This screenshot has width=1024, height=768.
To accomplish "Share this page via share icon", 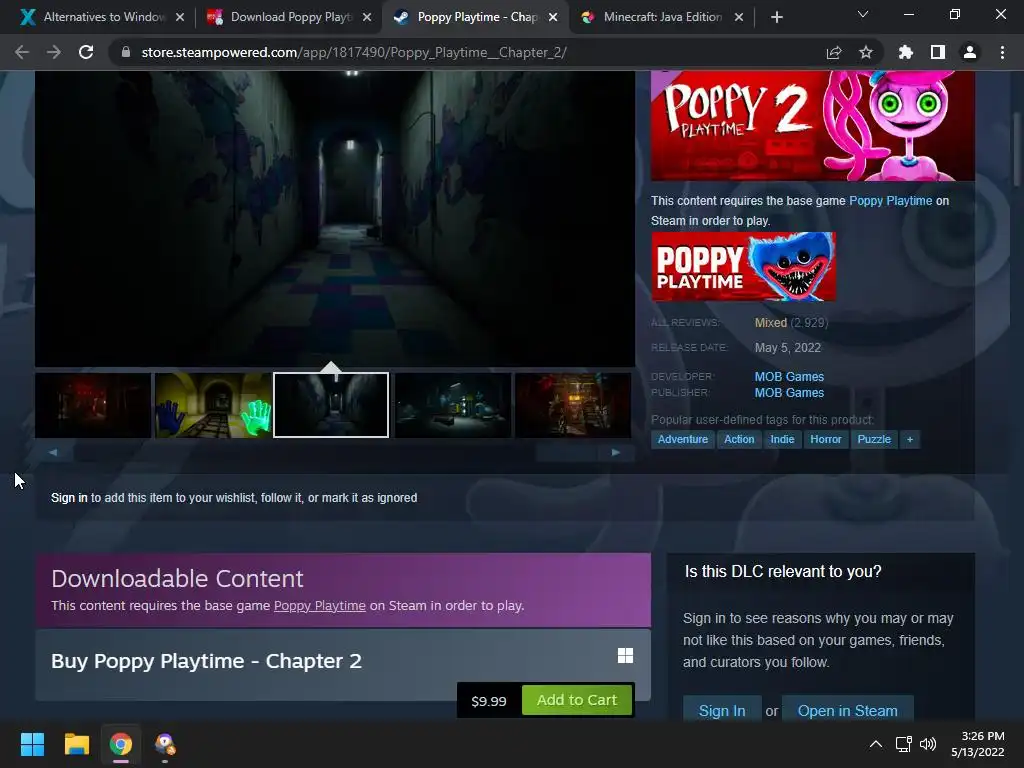I will 834,52.
